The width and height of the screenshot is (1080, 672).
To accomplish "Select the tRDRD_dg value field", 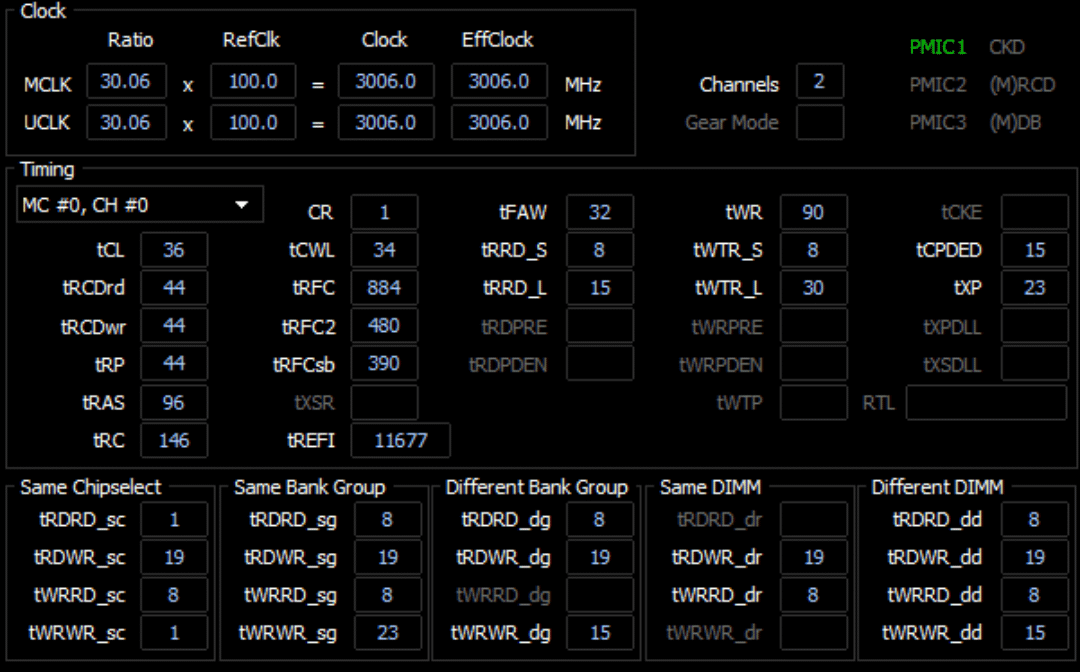I will [599, 520].
